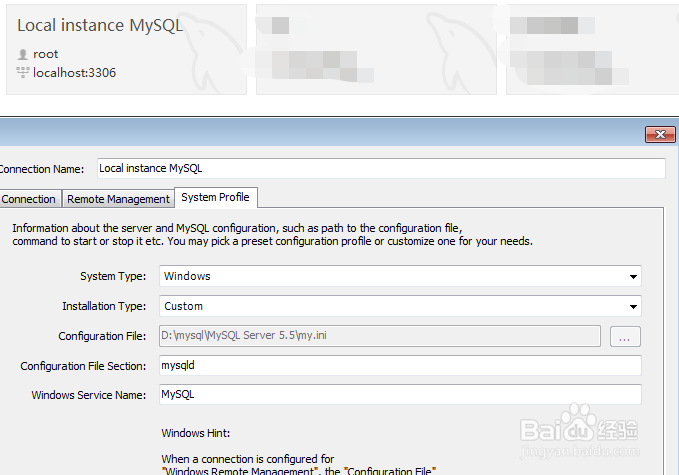
Task: Click the Connection Name input field
Action: (x=381, y=168)
